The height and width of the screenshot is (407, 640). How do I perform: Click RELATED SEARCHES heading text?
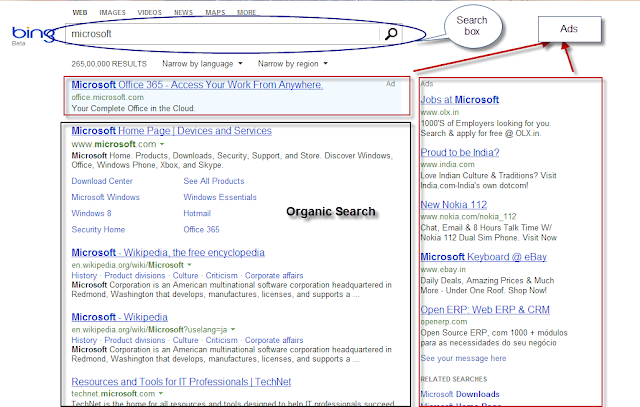click(454, 379)
